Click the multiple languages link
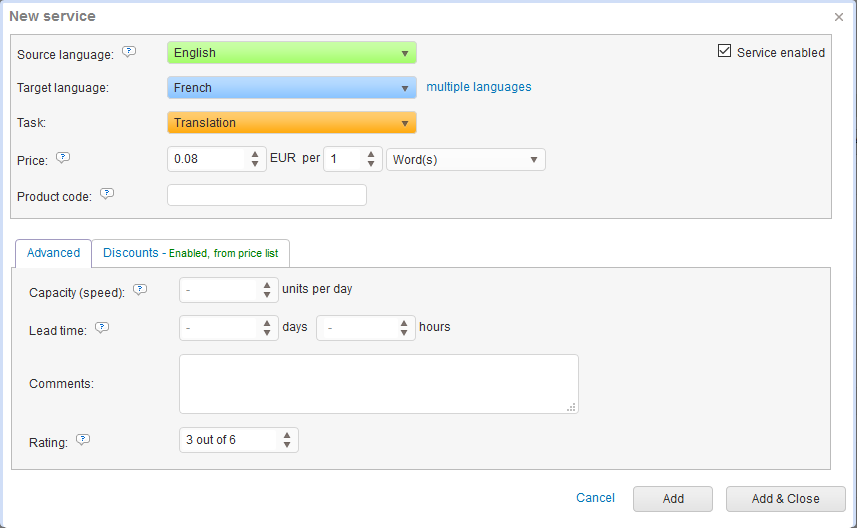 [479, 87]
